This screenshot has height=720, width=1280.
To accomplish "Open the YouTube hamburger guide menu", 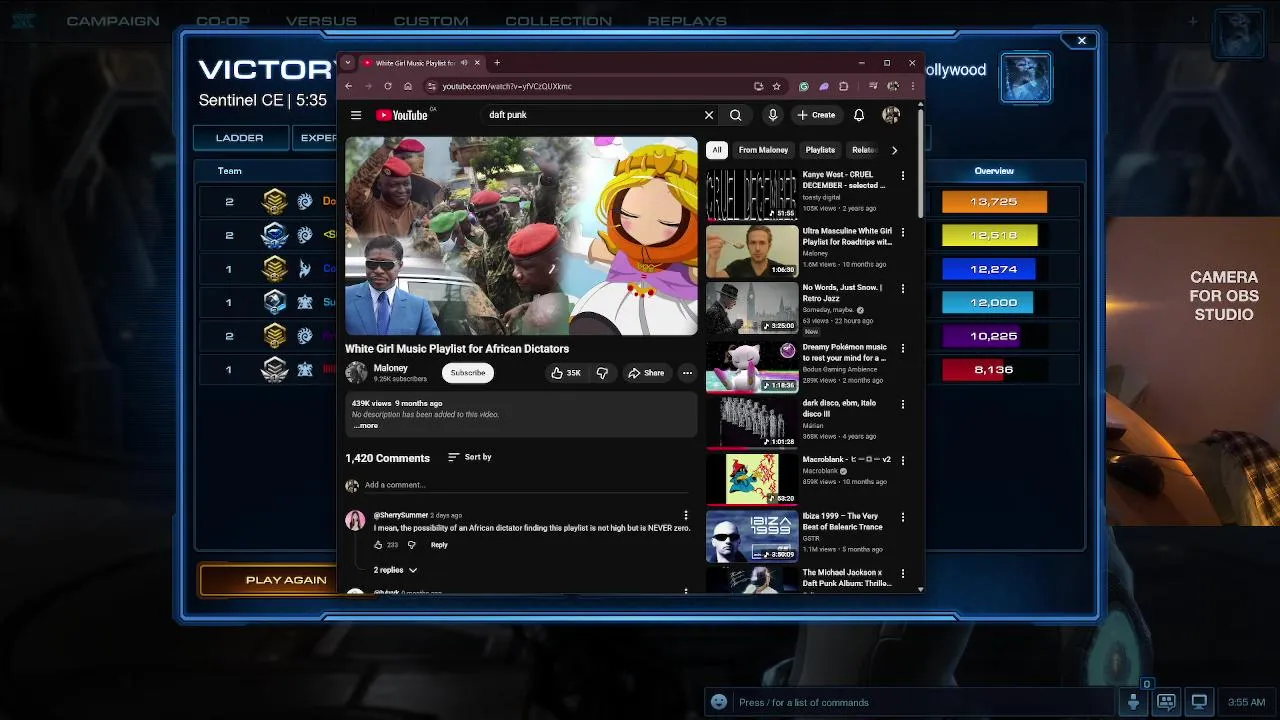I will pos(356,115).
